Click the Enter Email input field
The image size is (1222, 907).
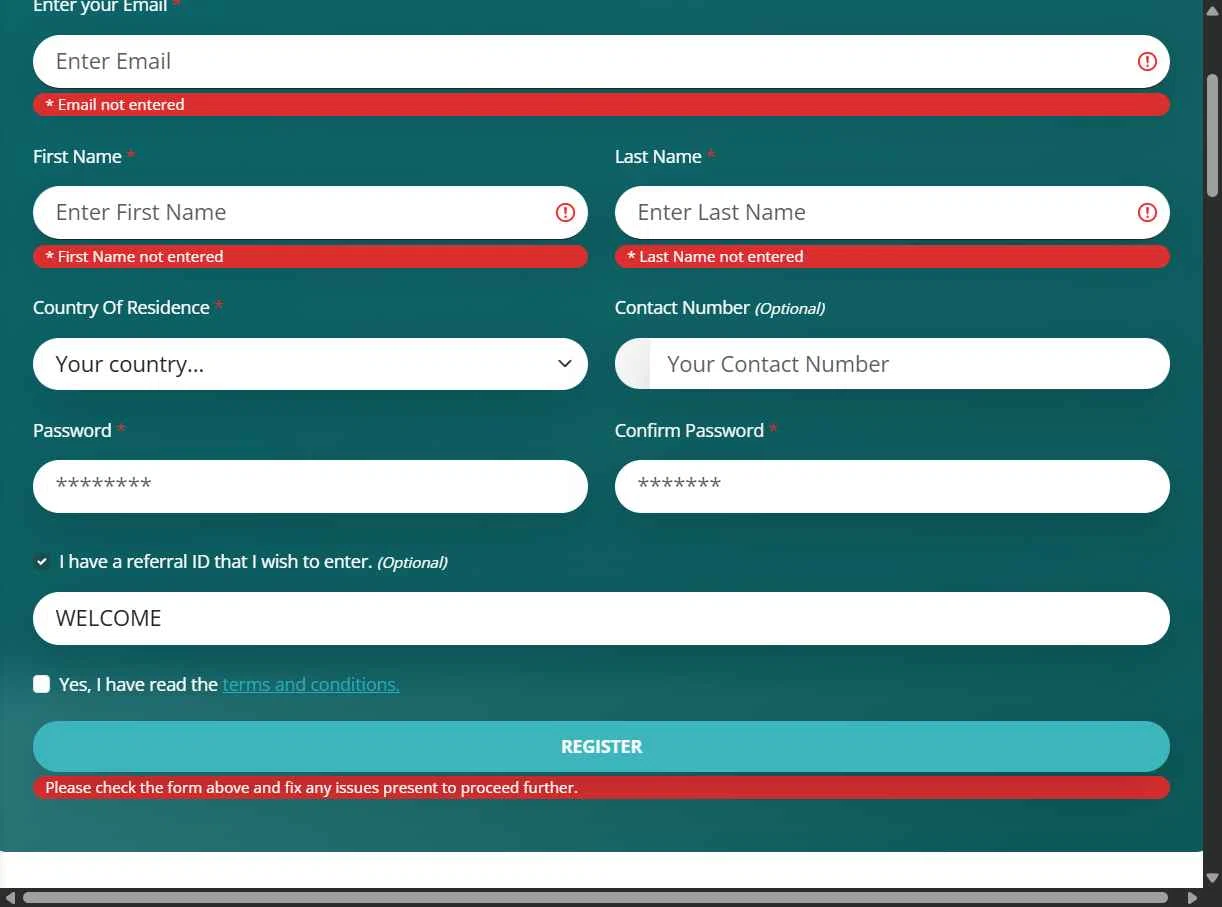point(601,62)
